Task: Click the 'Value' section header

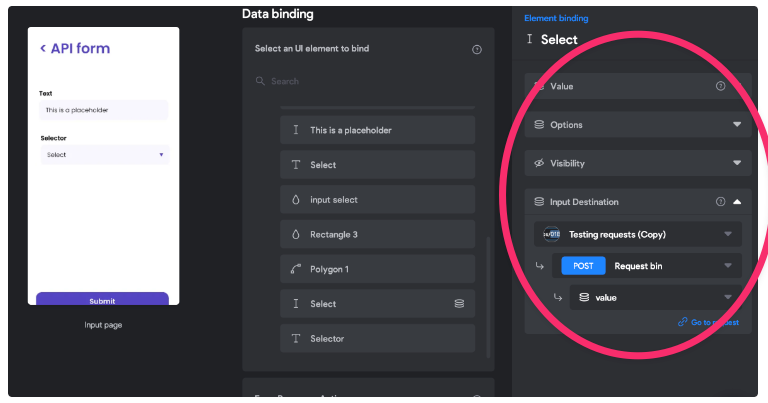Action: (x=638, y=86)
